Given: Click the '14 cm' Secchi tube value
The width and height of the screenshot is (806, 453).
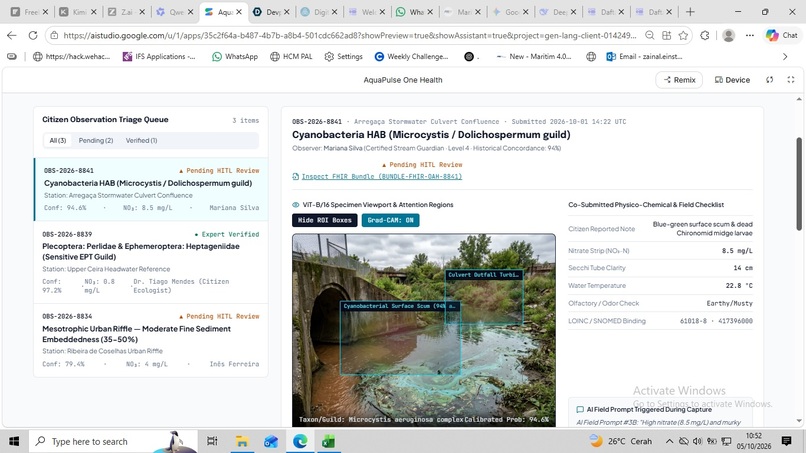Looking at the screenshot, I should click(743, 268).
